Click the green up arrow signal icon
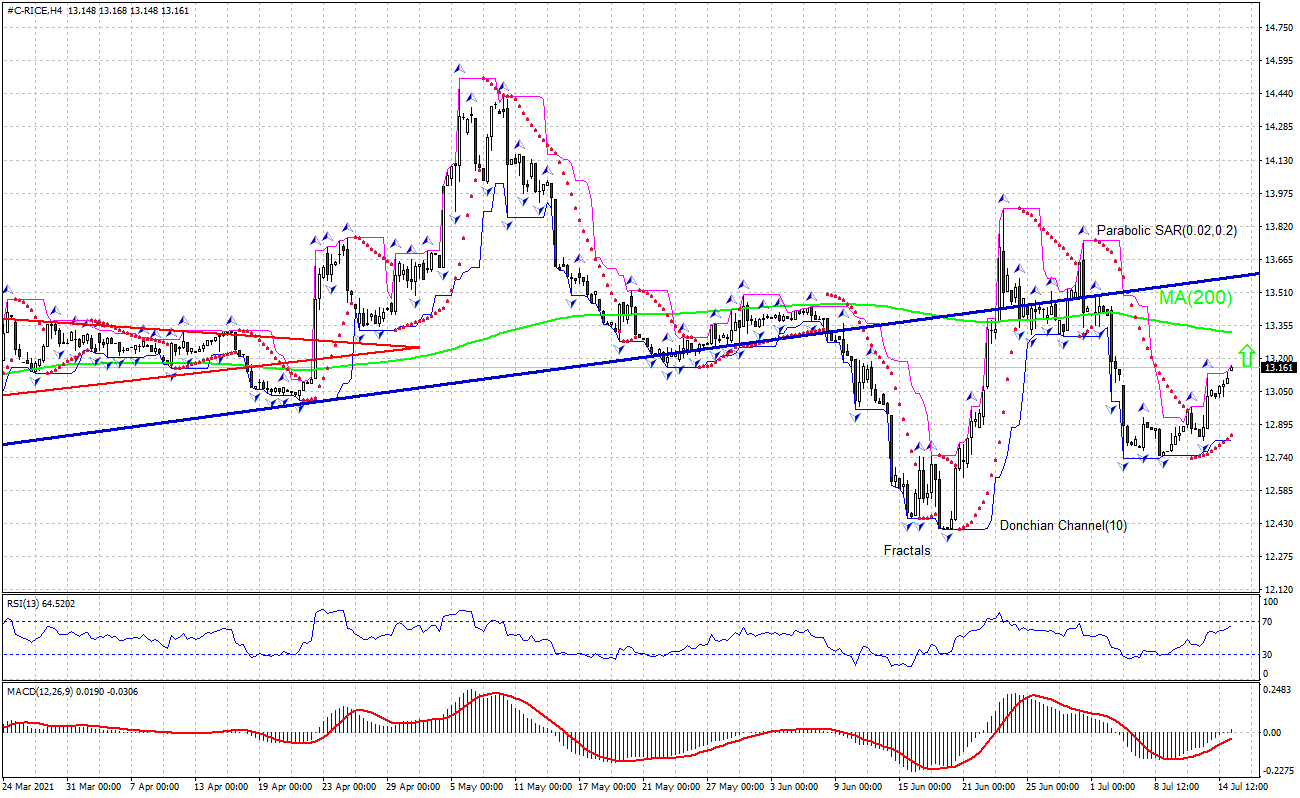1300x798 pixels. click(x=1246, y=354)
